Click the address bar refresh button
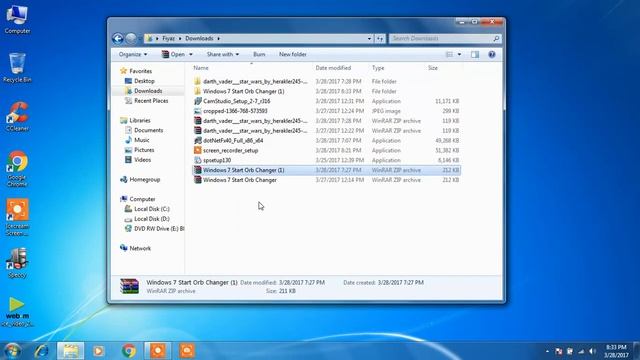This screenshot has width=640, height=360. 380,38
